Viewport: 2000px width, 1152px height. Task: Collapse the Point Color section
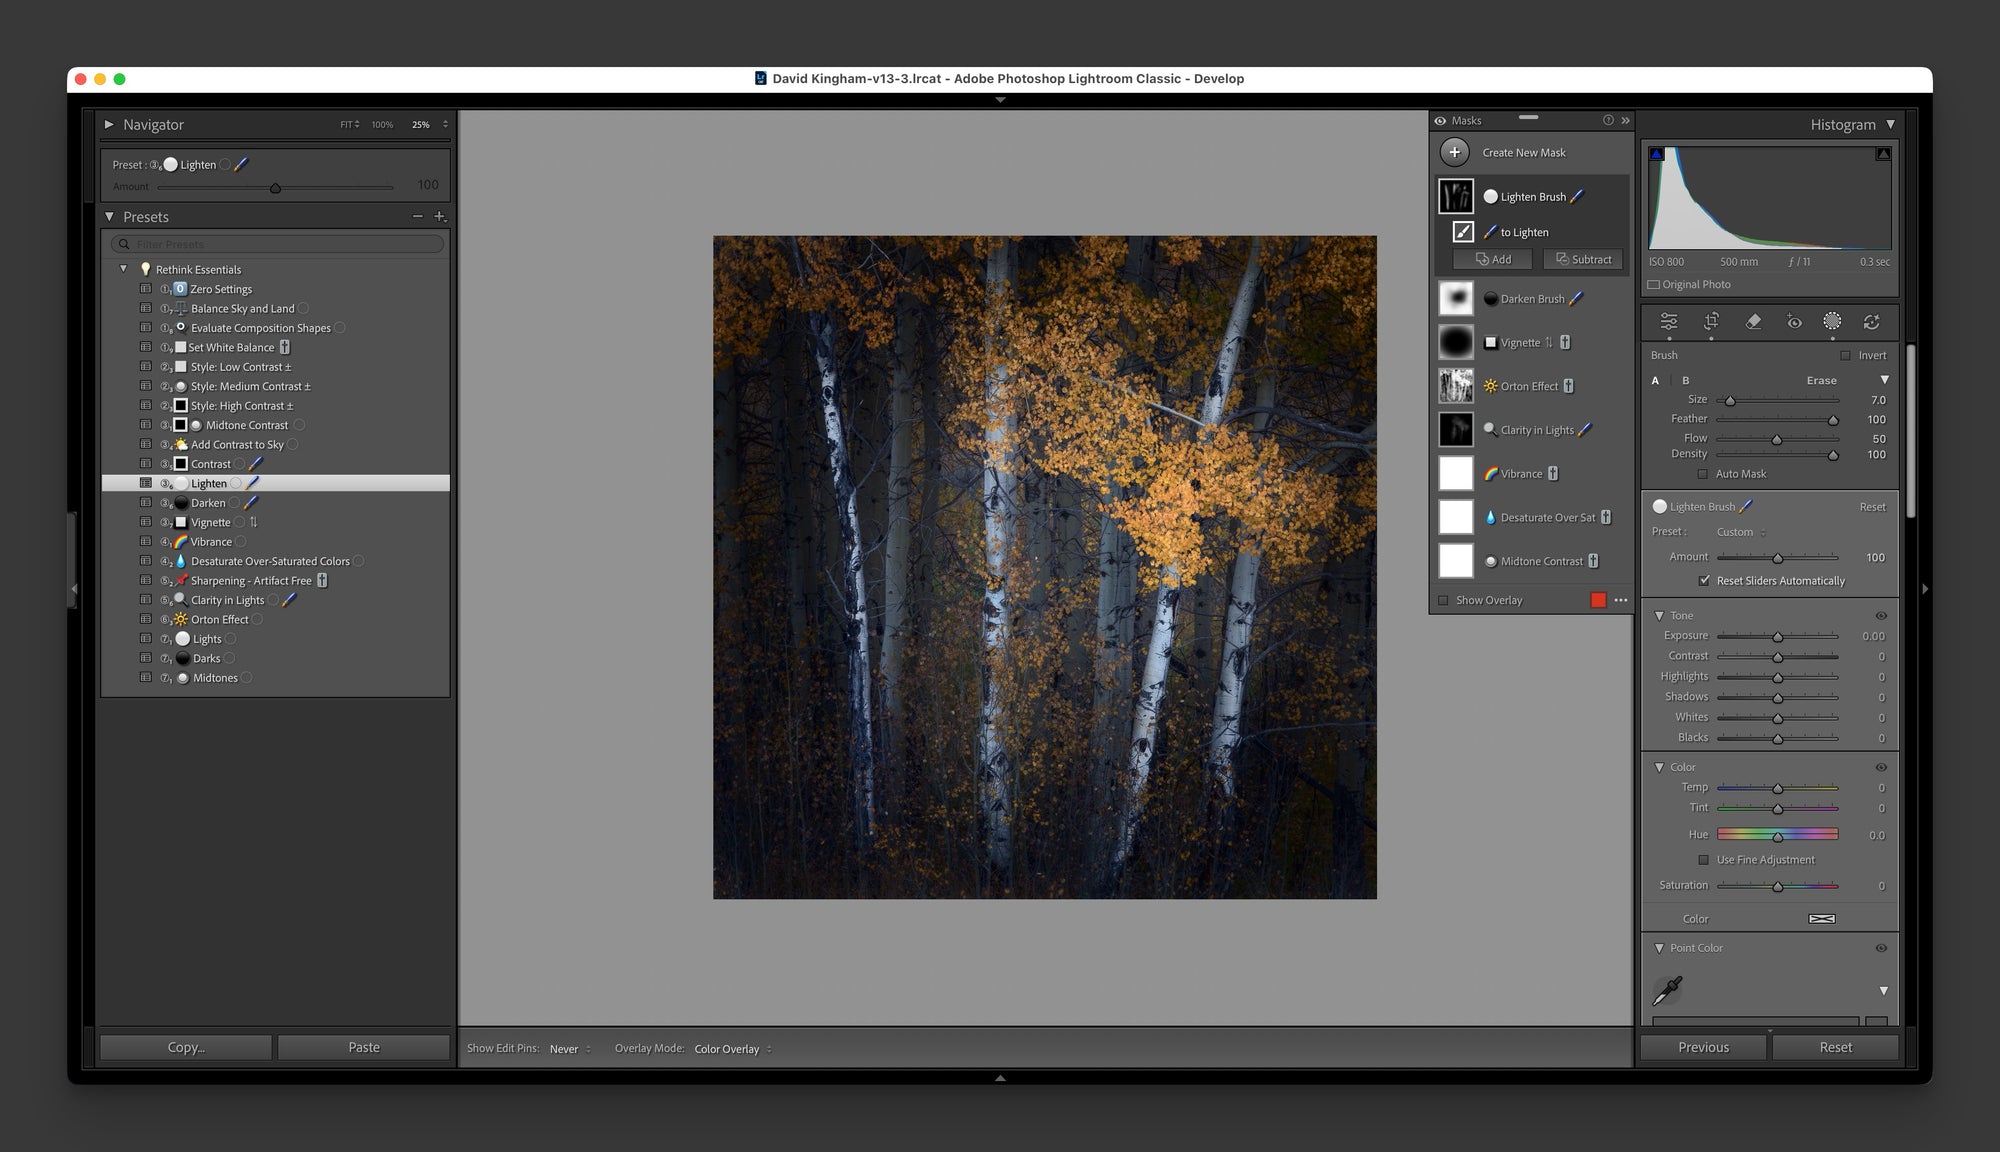(1659, 948)
